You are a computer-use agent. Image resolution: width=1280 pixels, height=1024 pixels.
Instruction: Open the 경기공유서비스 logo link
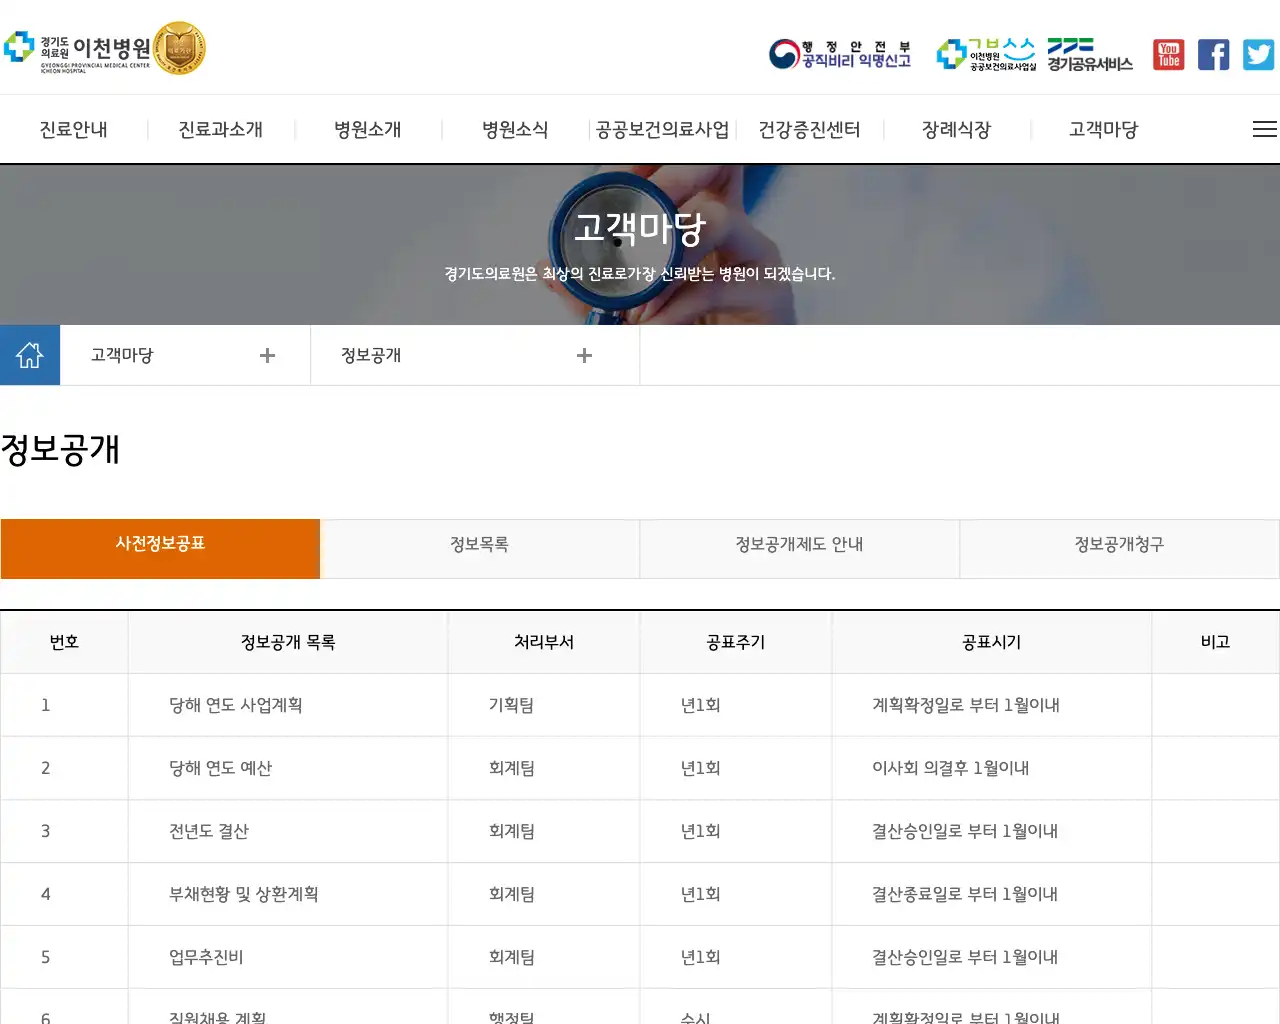(x=1088, y=54)
